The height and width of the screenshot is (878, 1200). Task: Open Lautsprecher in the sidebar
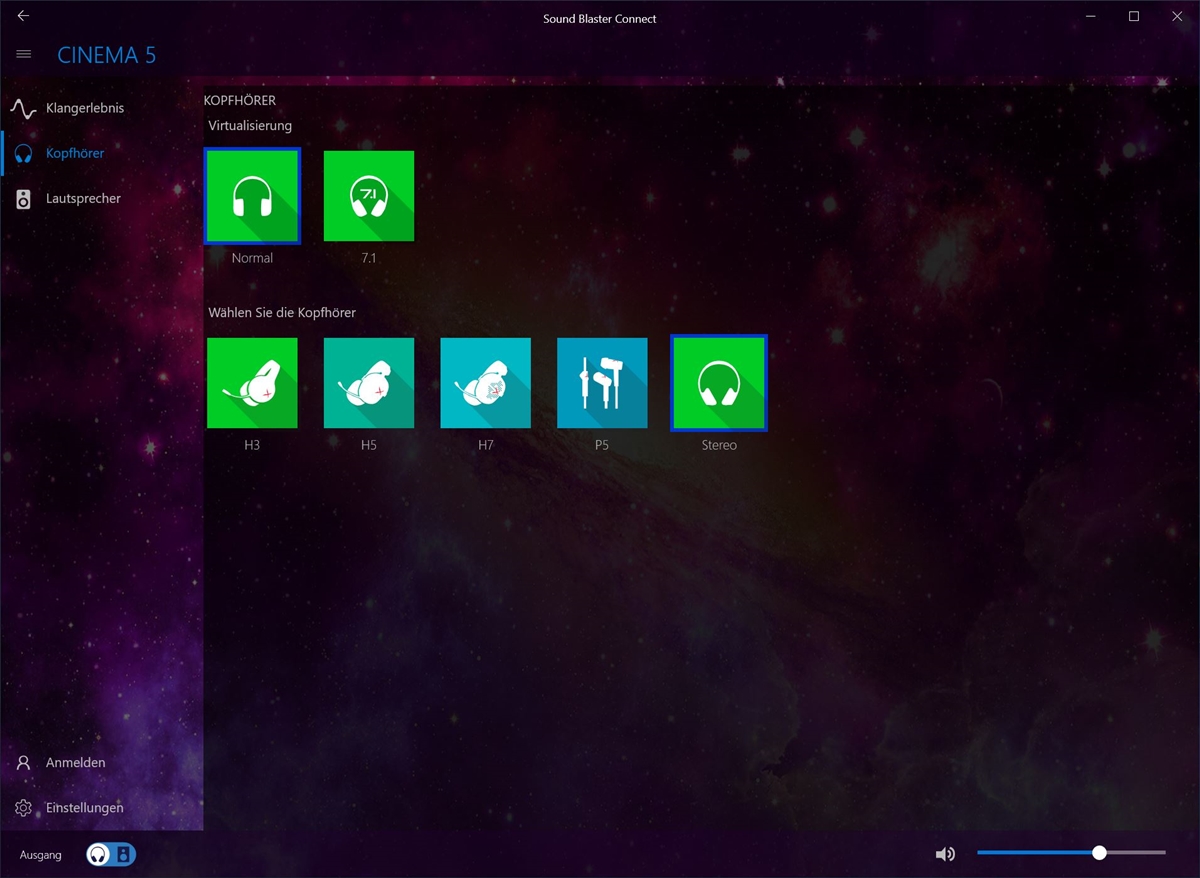(102, 198)
